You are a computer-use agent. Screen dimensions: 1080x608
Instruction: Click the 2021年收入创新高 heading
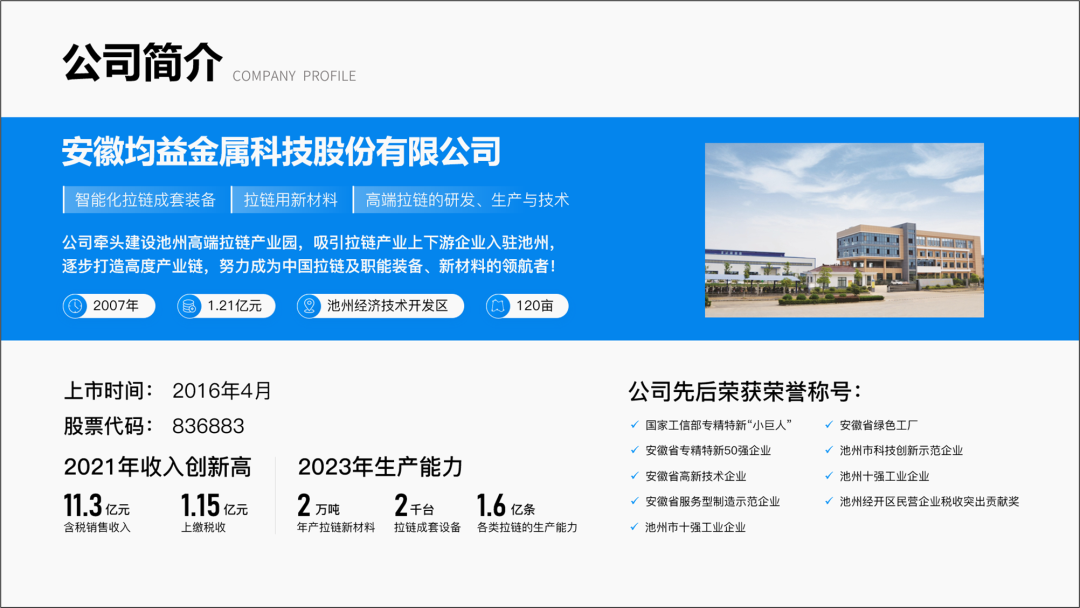[157, 467]
